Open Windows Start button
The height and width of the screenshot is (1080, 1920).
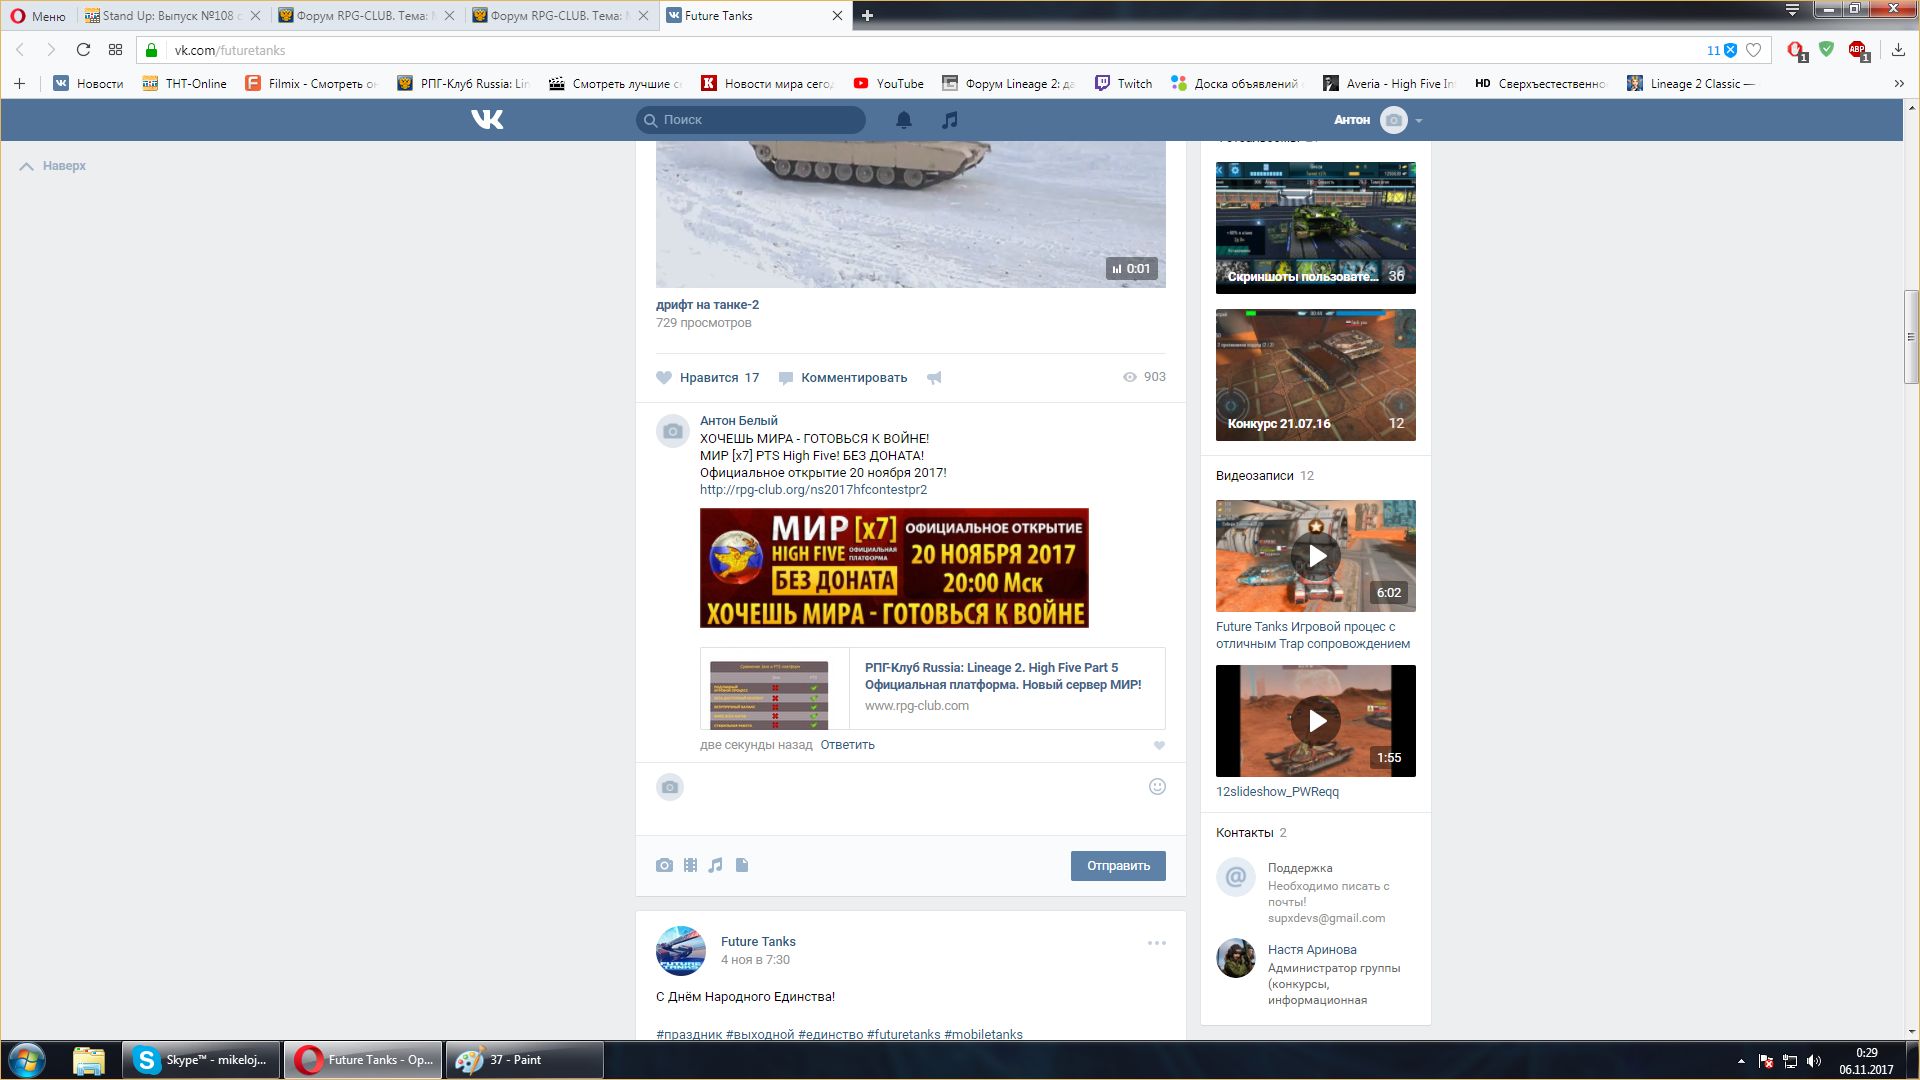click(x=27, y=1060)
